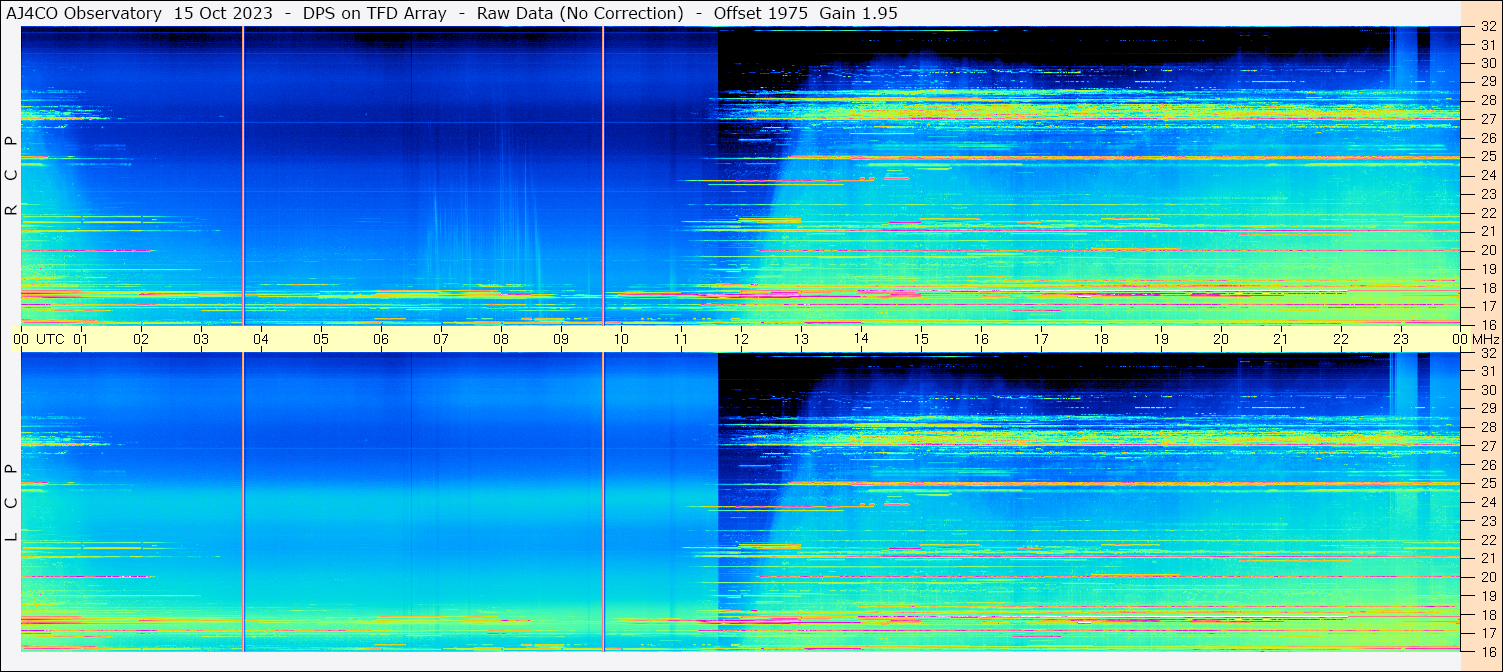Click the 15 Oct 2023 date in the header

coord(221,13)
